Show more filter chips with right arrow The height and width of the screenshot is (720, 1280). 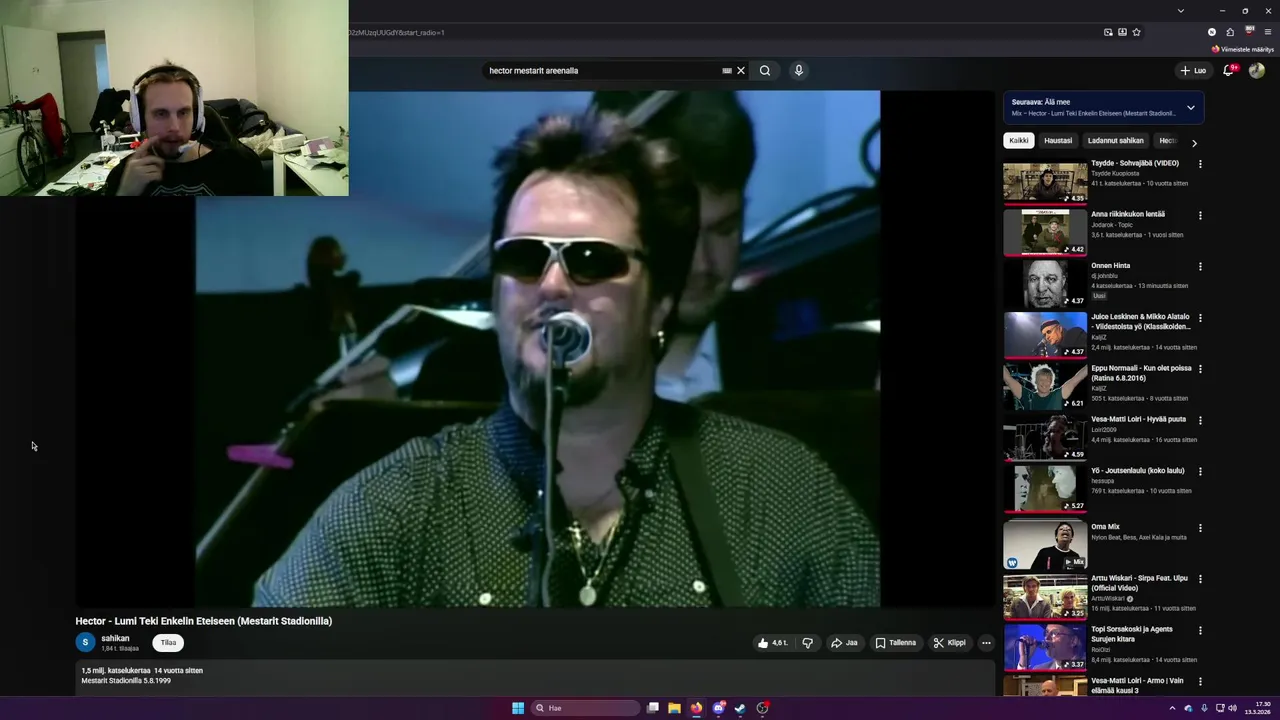coord(1193,142)
